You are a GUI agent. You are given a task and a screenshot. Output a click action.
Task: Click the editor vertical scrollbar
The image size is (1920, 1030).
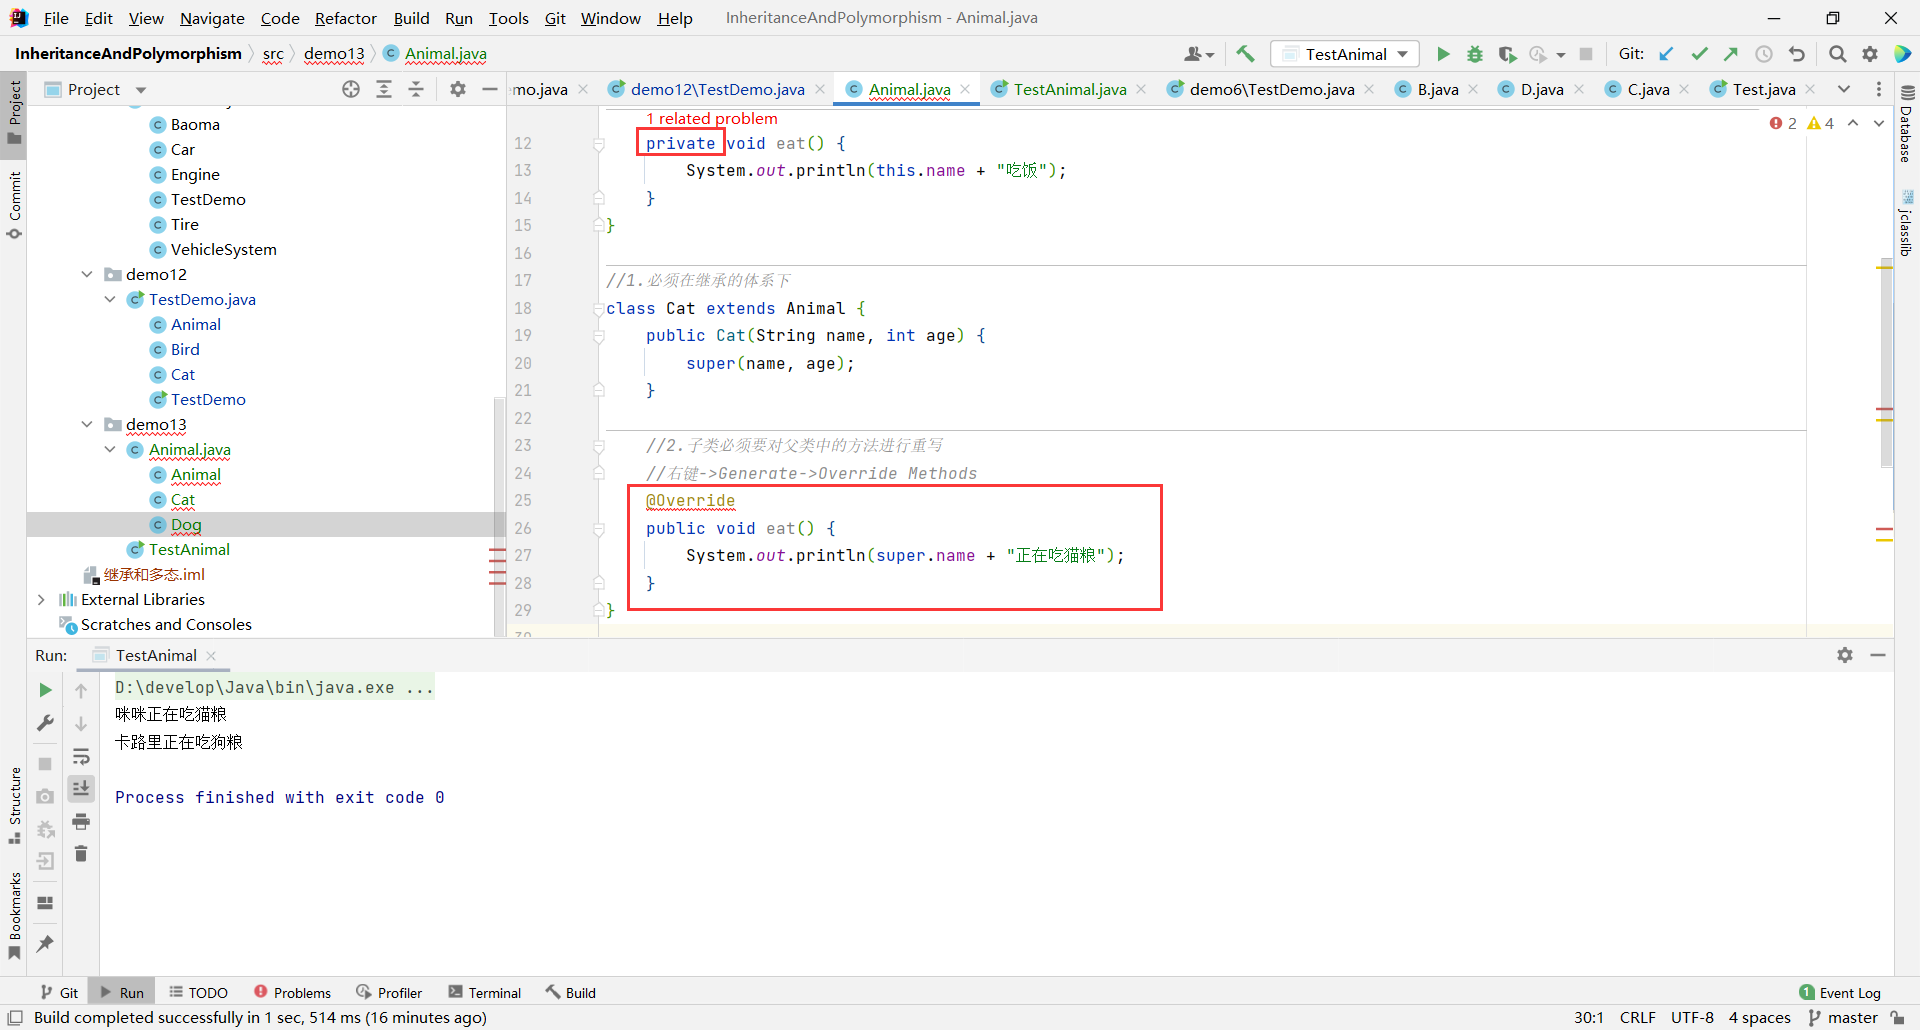1886,364
